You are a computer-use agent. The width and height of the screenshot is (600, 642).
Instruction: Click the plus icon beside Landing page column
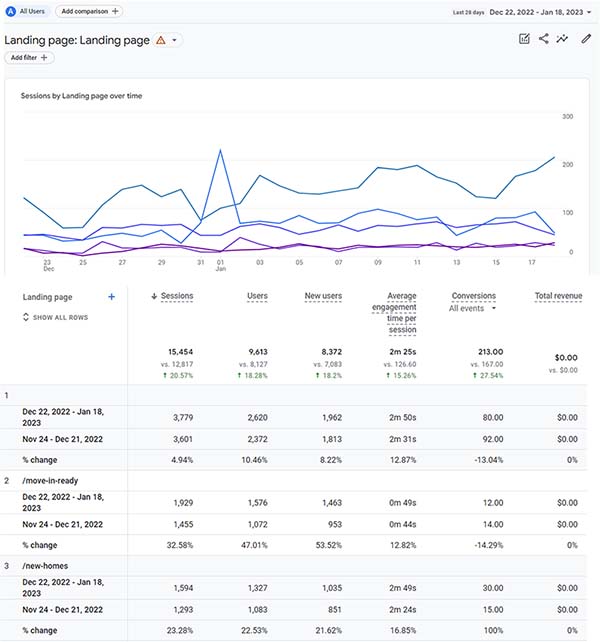[x=111, y=297]
